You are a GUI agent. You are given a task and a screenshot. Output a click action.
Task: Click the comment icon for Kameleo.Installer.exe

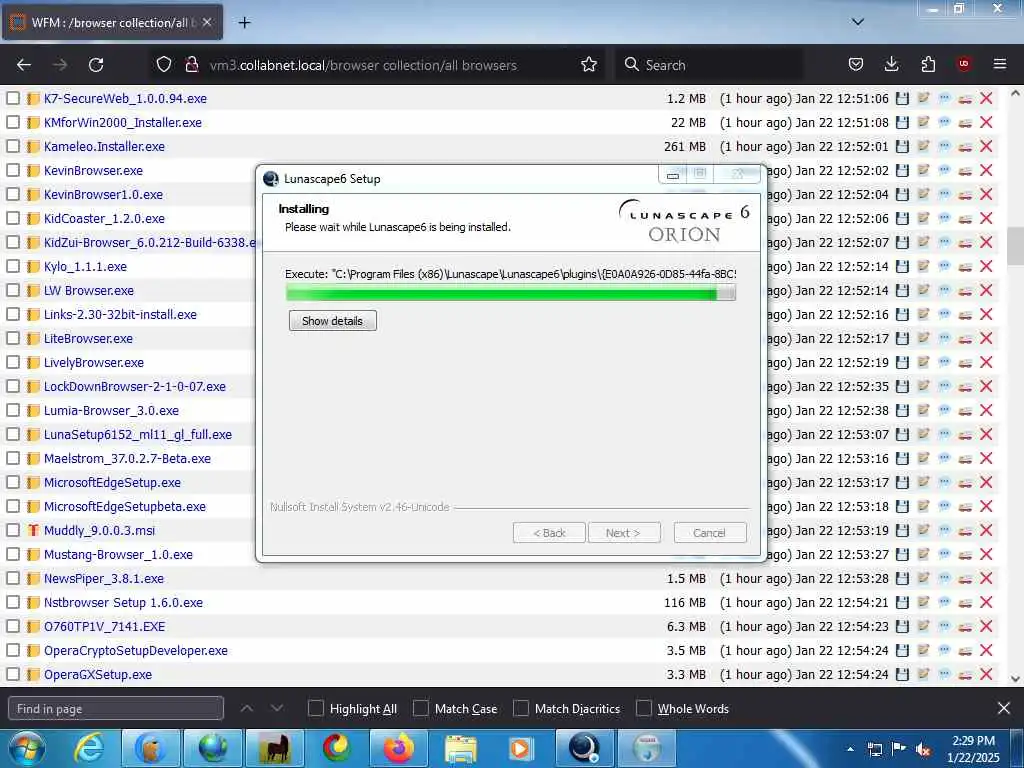944,146
